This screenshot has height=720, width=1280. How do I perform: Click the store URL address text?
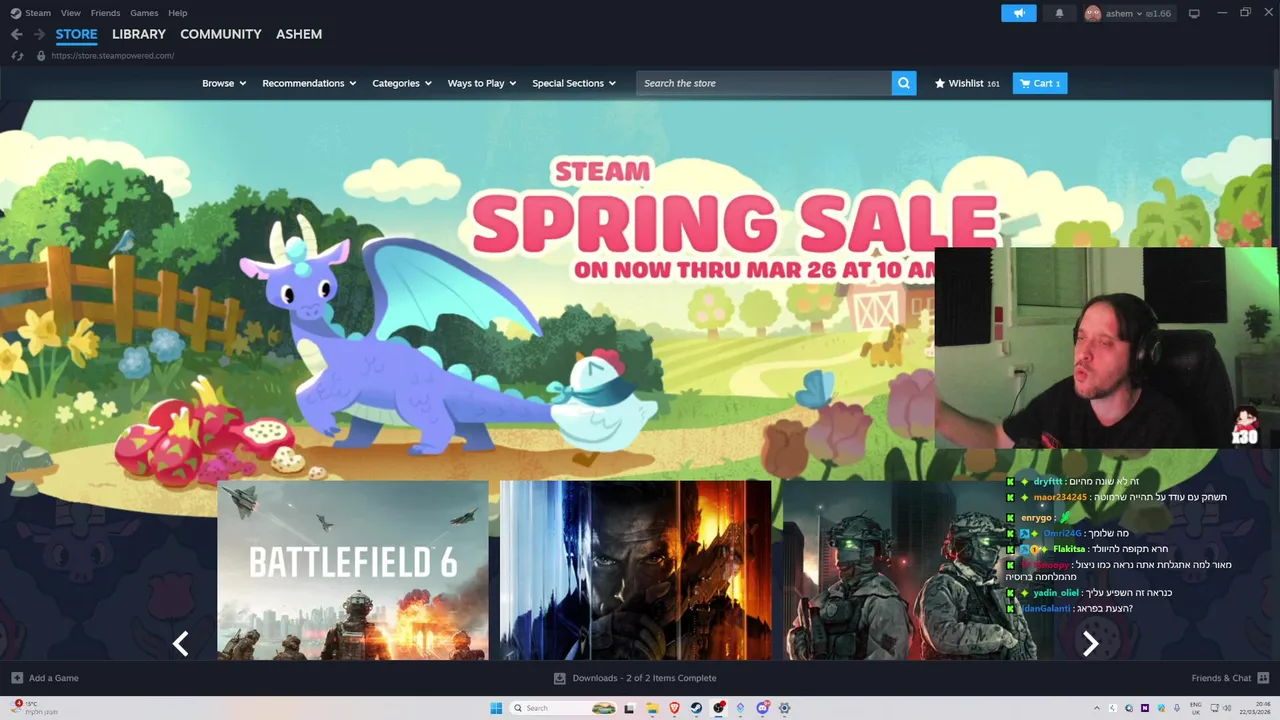113,55
